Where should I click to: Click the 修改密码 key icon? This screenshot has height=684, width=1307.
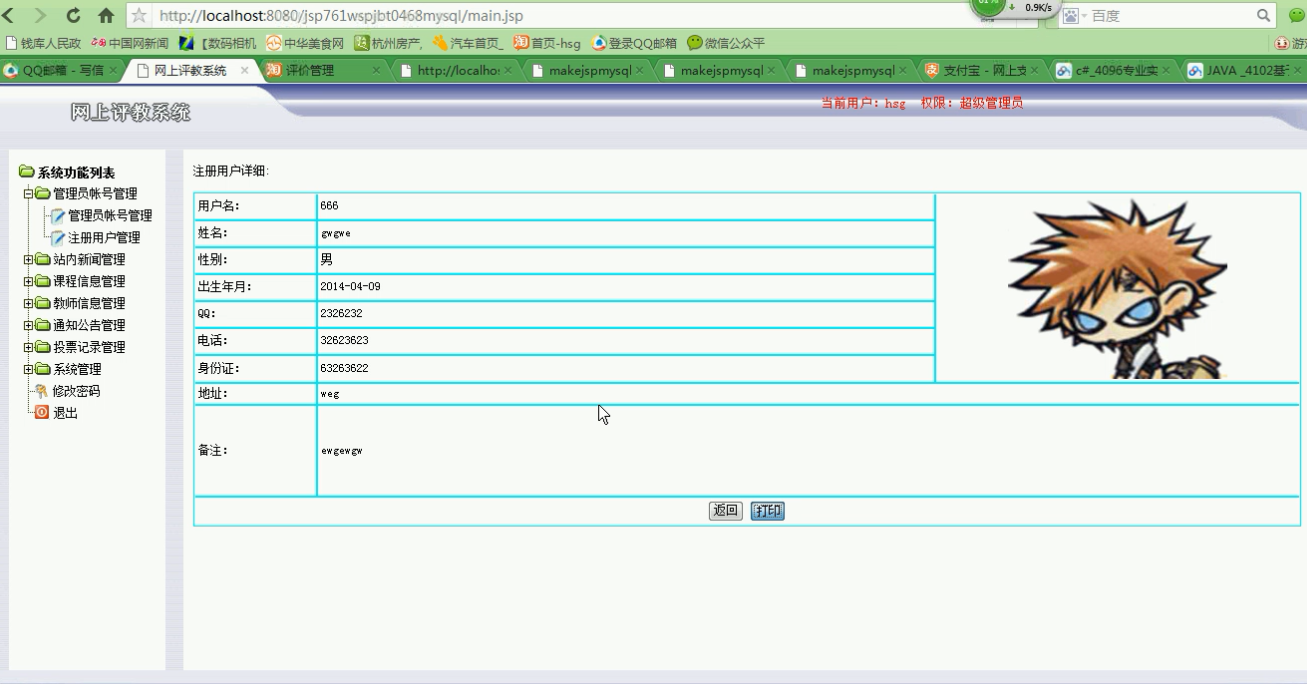tap(42, 391)
